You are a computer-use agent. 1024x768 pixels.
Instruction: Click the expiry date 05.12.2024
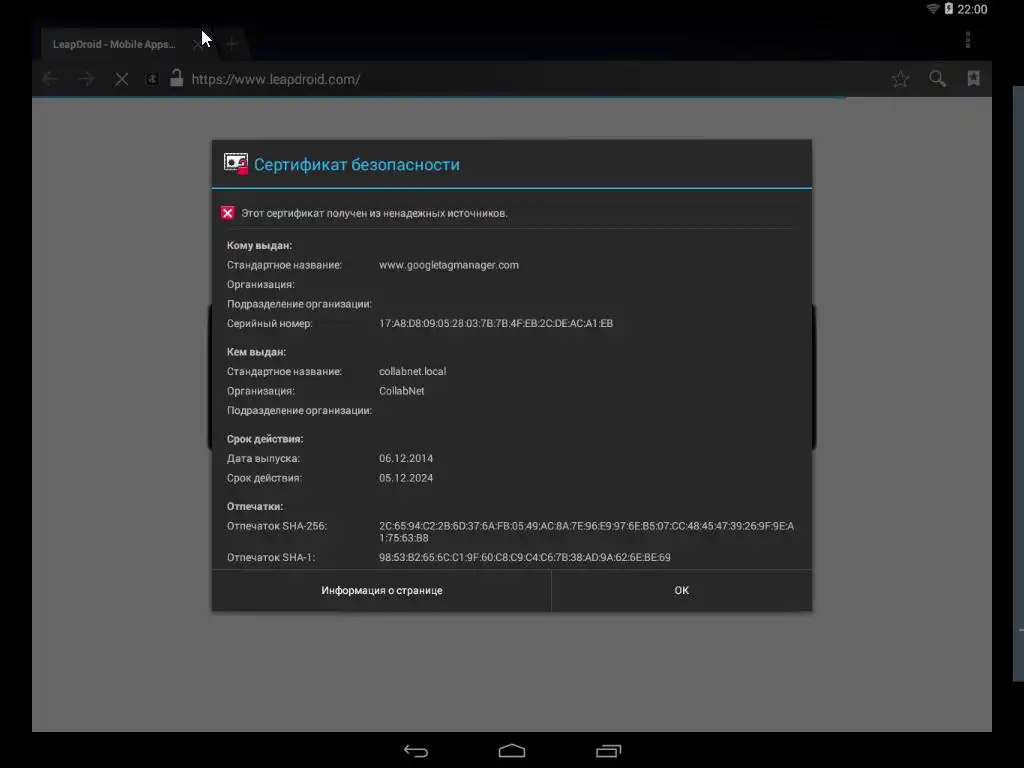406,478
